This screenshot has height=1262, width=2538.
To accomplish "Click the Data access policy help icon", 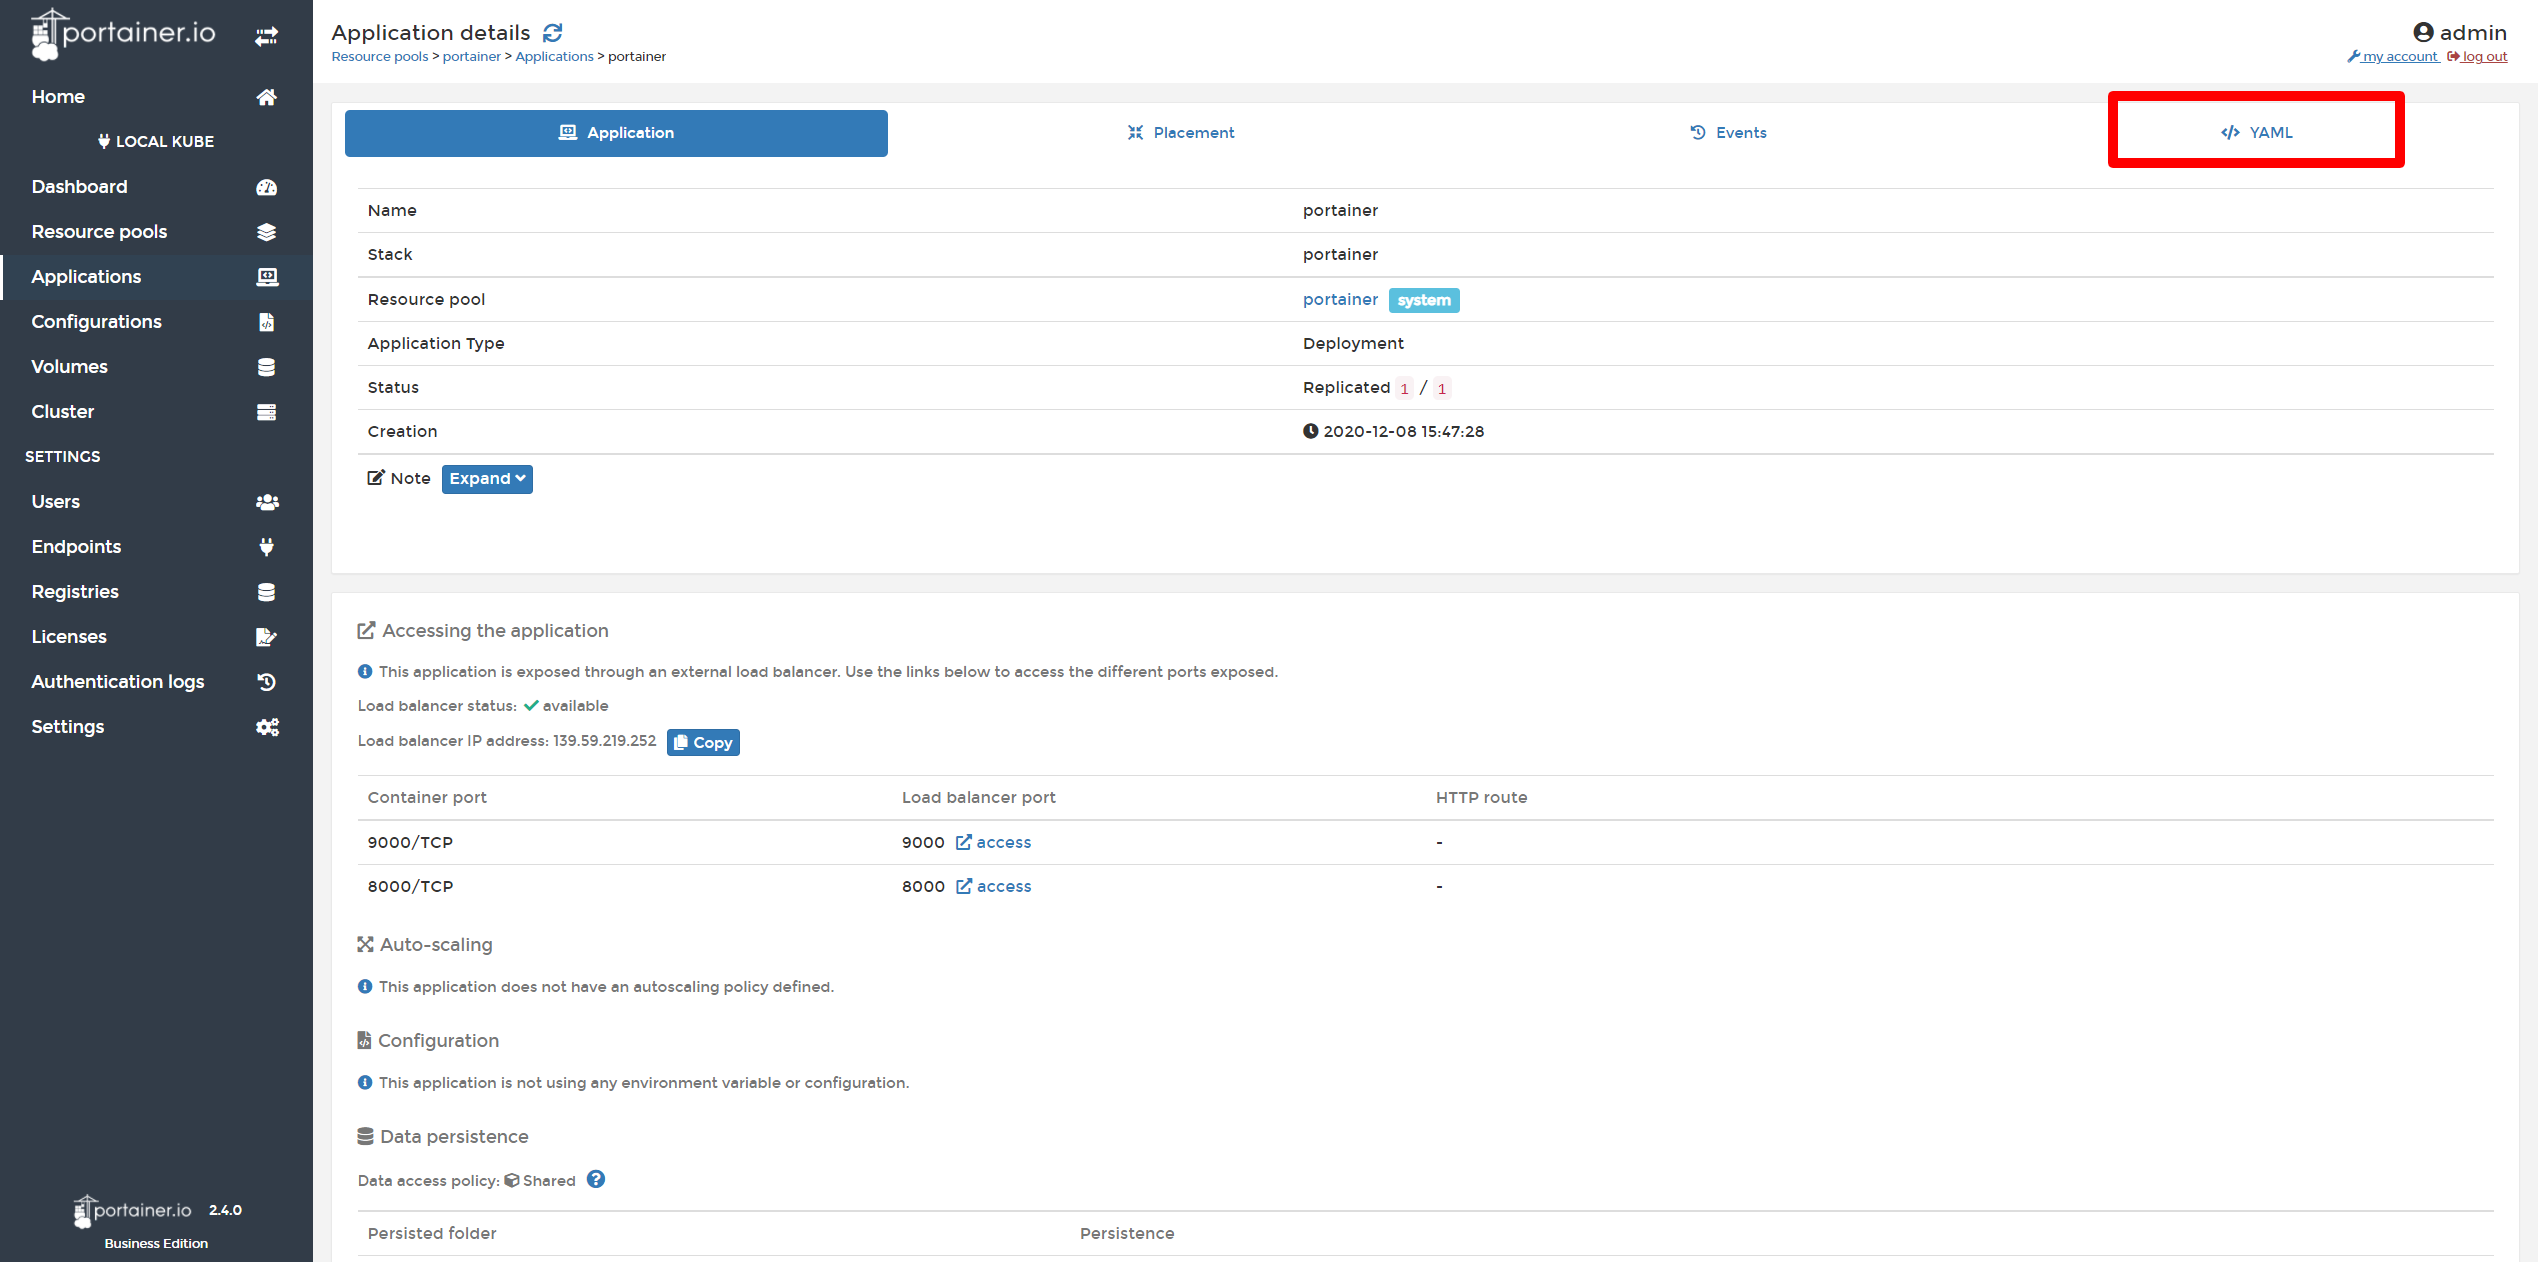I will coord(596,1180).
